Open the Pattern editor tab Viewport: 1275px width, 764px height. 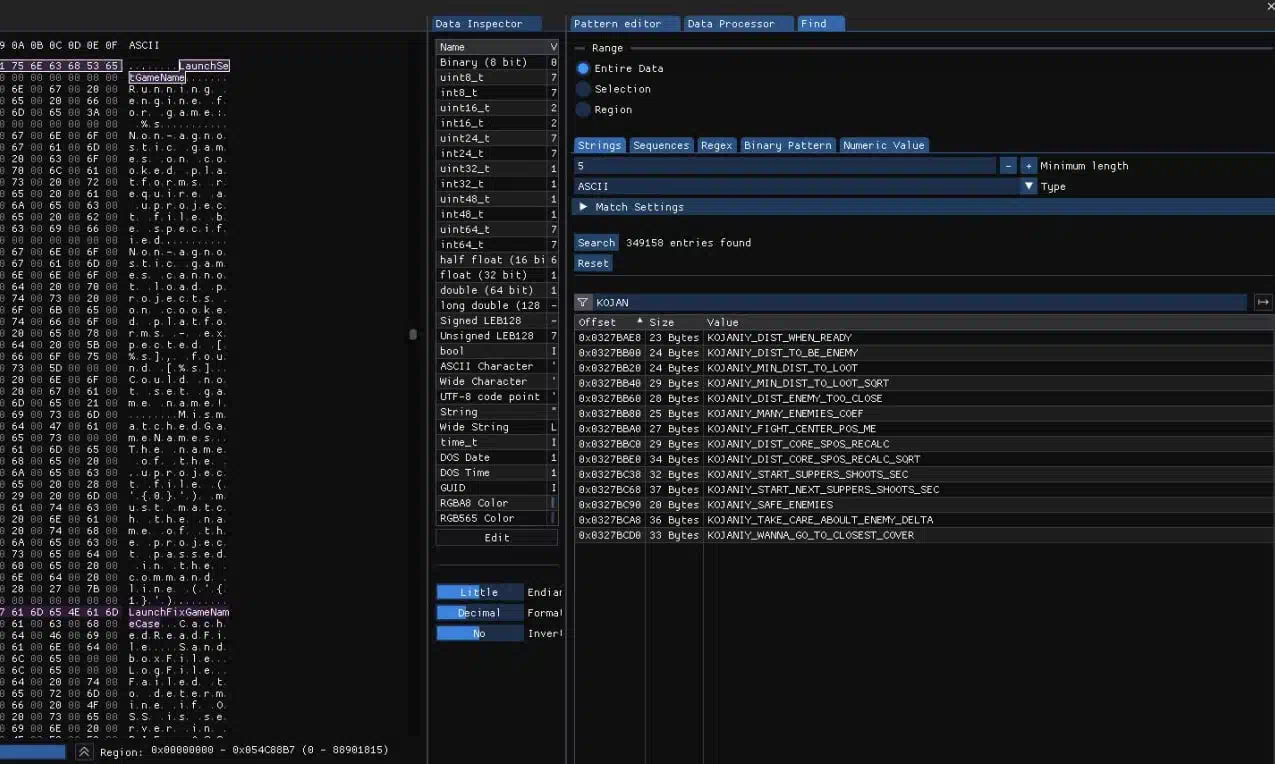coord(624,24)
